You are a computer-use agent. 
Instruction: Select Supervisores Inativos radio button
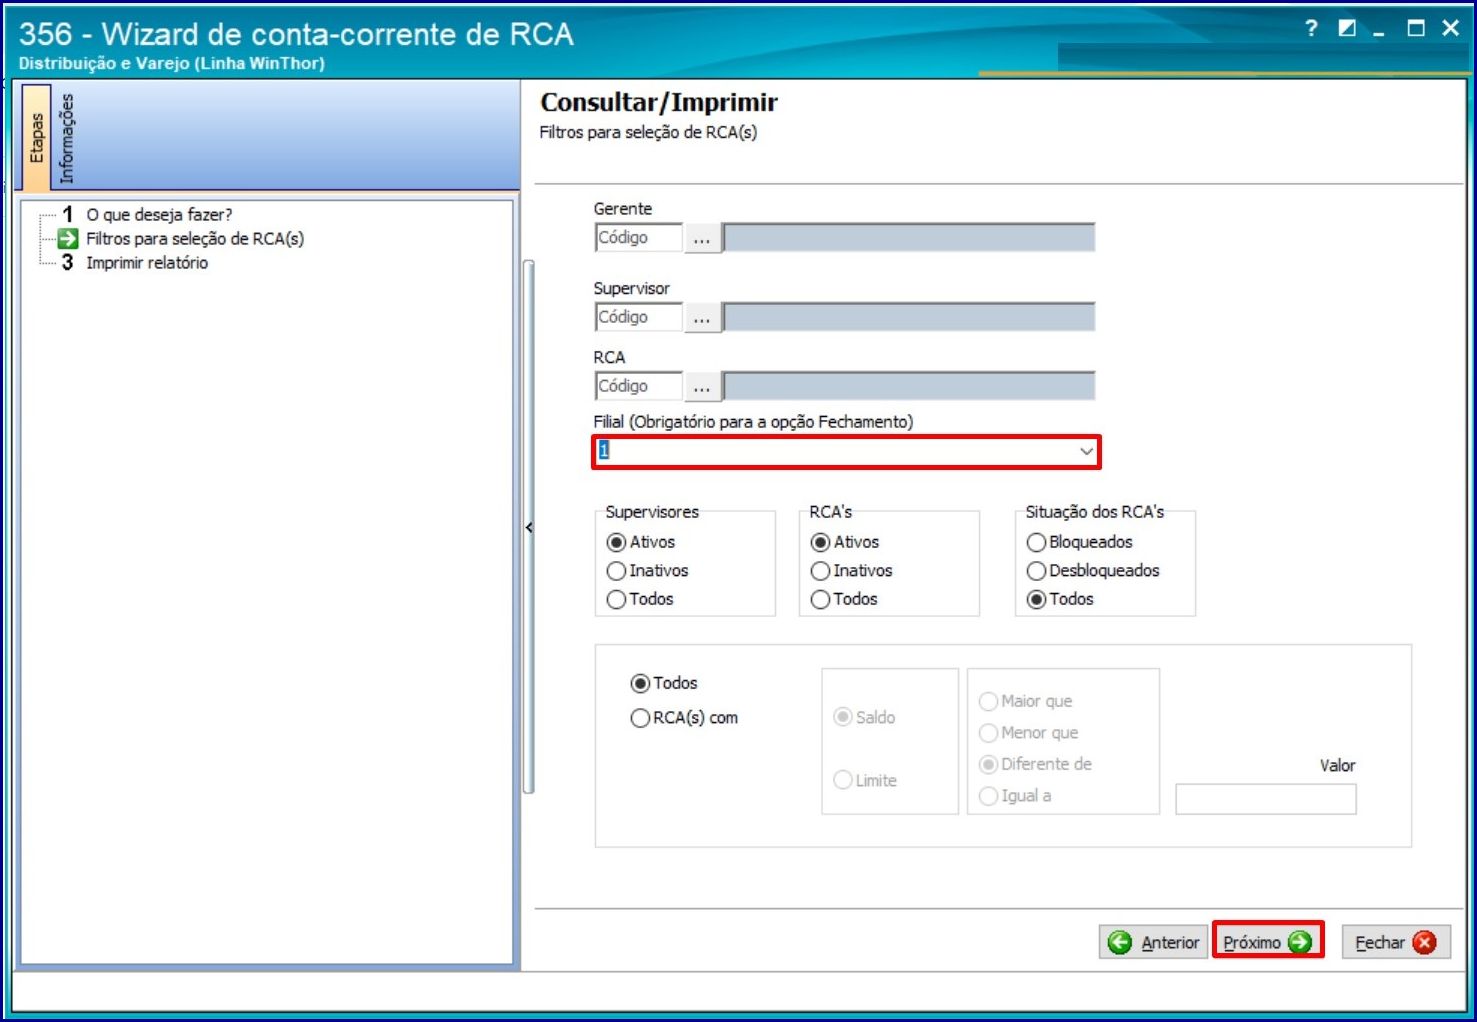point(616,571)
